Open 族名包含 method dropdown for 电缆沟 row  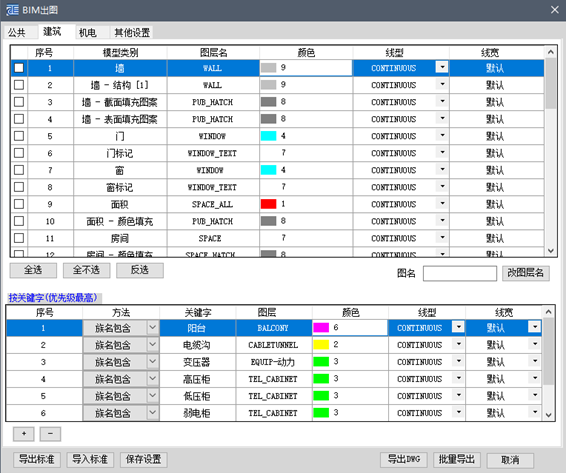(152, 345)
